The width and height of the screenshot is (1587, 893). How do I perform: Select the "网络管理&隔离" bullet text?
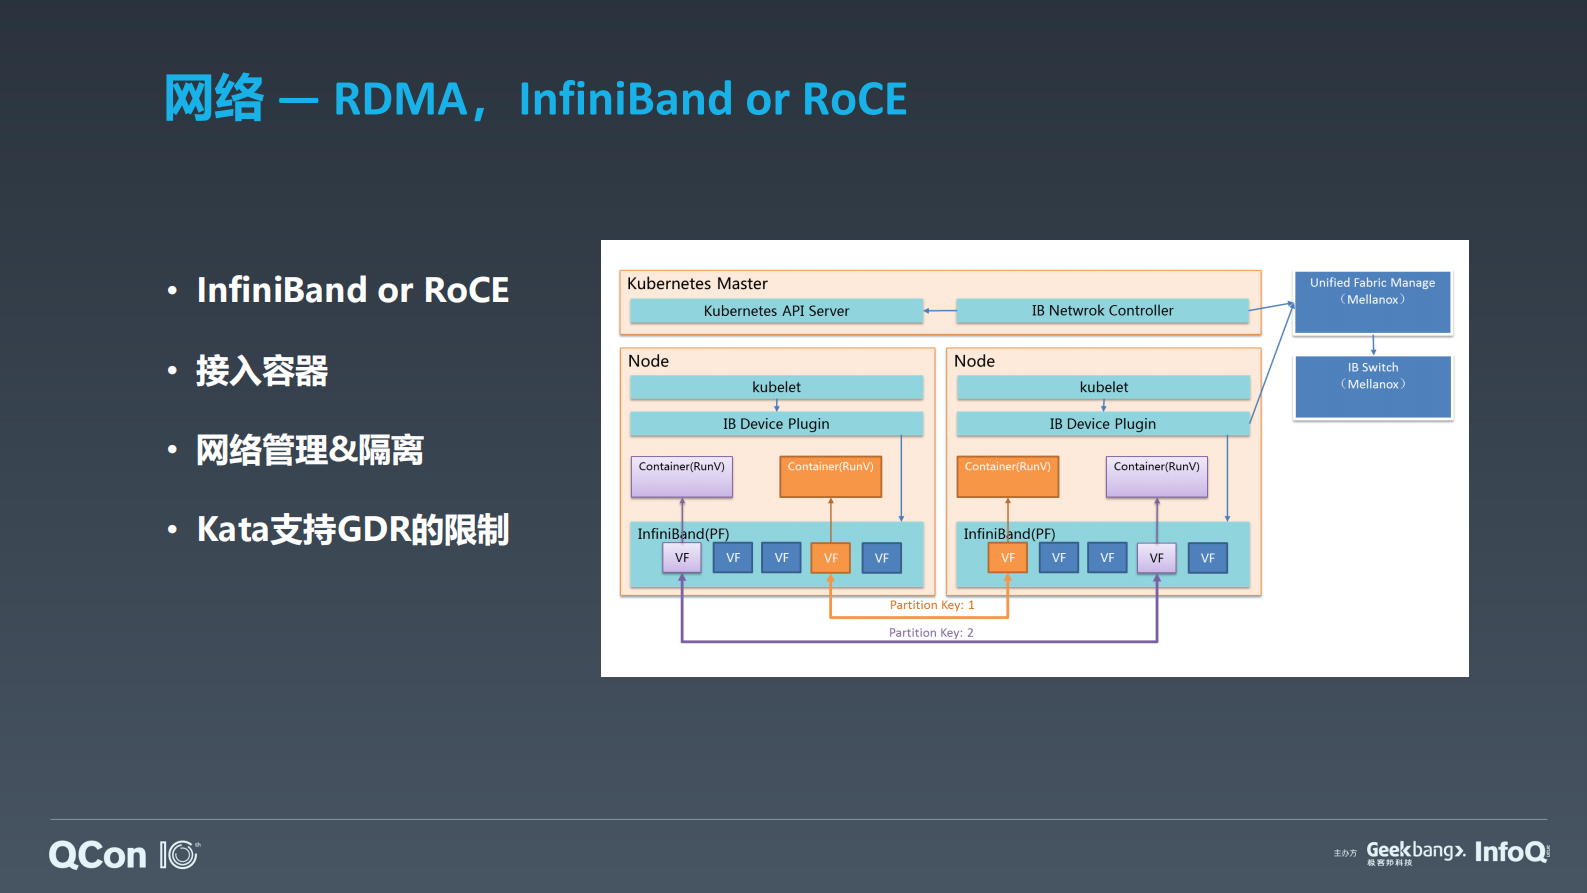point(309,450)
